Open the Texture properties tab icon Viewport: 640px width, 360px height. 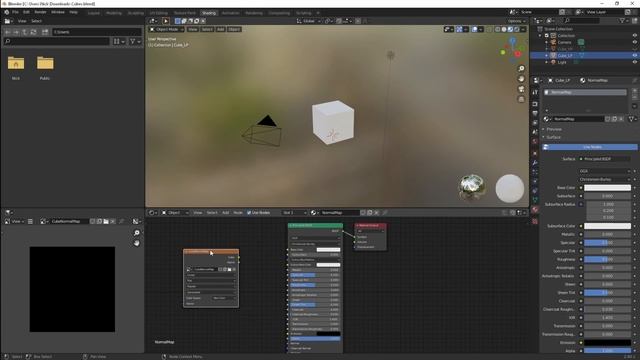coord(535,221)
